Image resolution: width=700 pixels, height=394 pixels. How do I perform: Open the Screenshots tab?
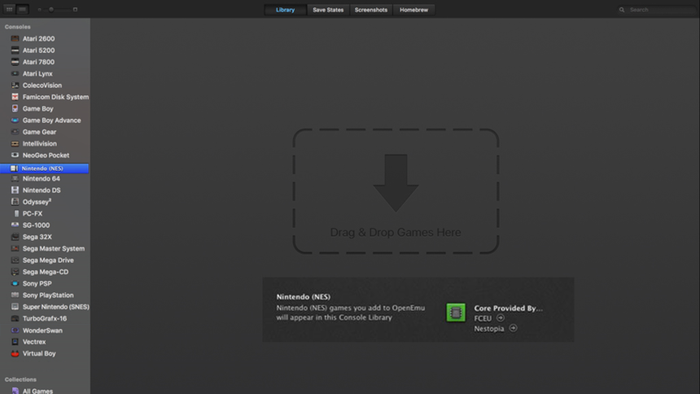(x=371, y=10)
